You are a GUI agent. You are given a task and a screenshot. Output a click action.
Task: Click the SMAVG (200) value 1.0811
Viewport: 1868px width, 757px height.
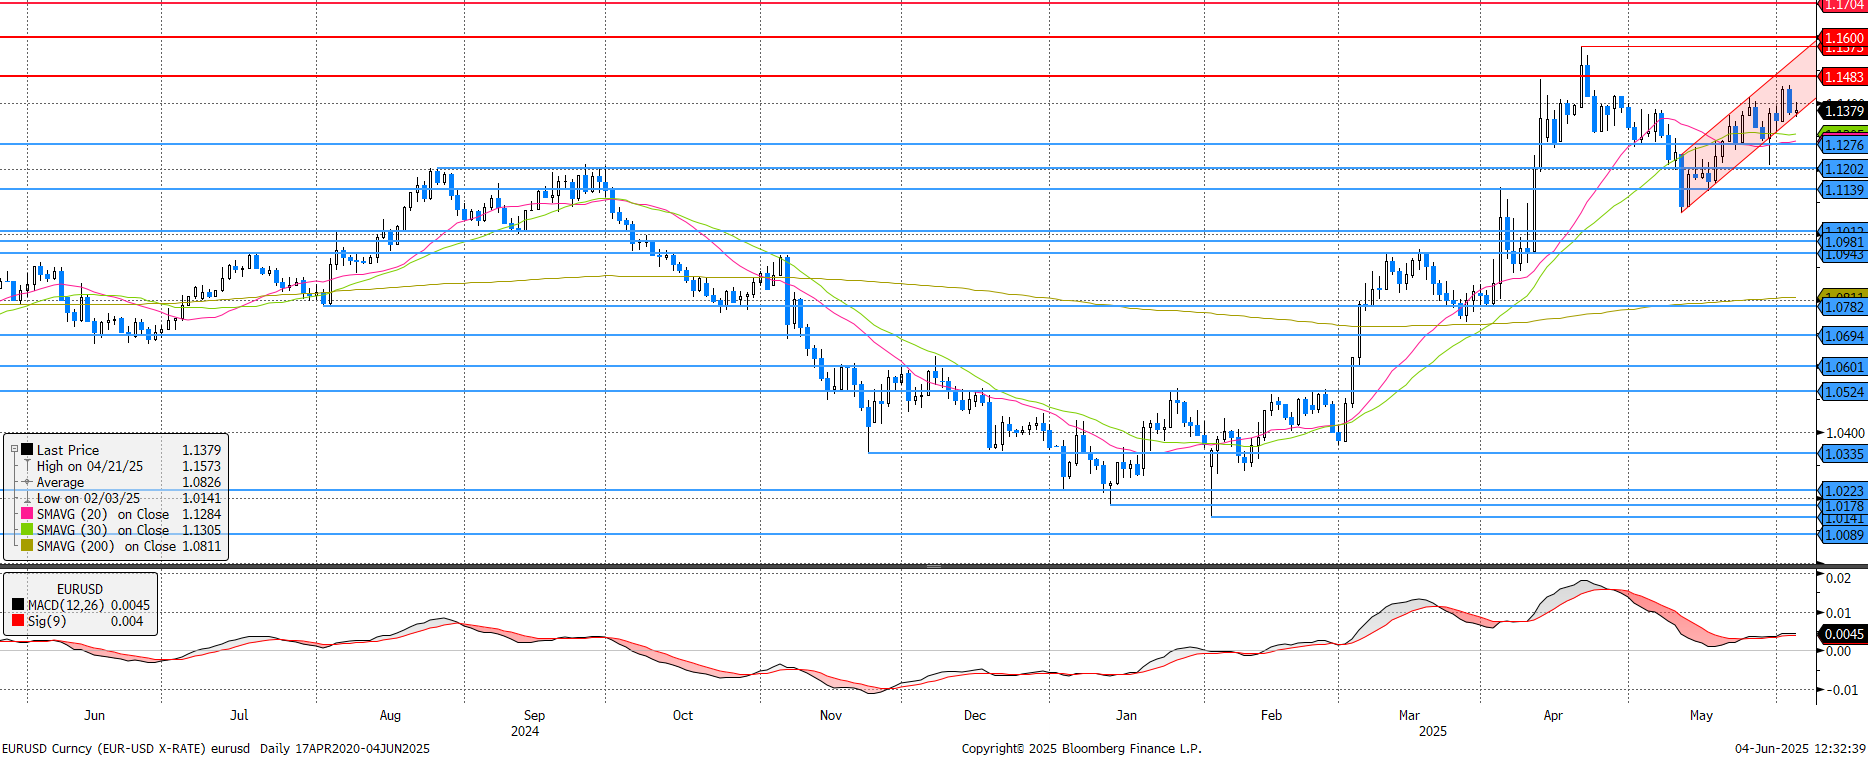[x=201, y=546]
